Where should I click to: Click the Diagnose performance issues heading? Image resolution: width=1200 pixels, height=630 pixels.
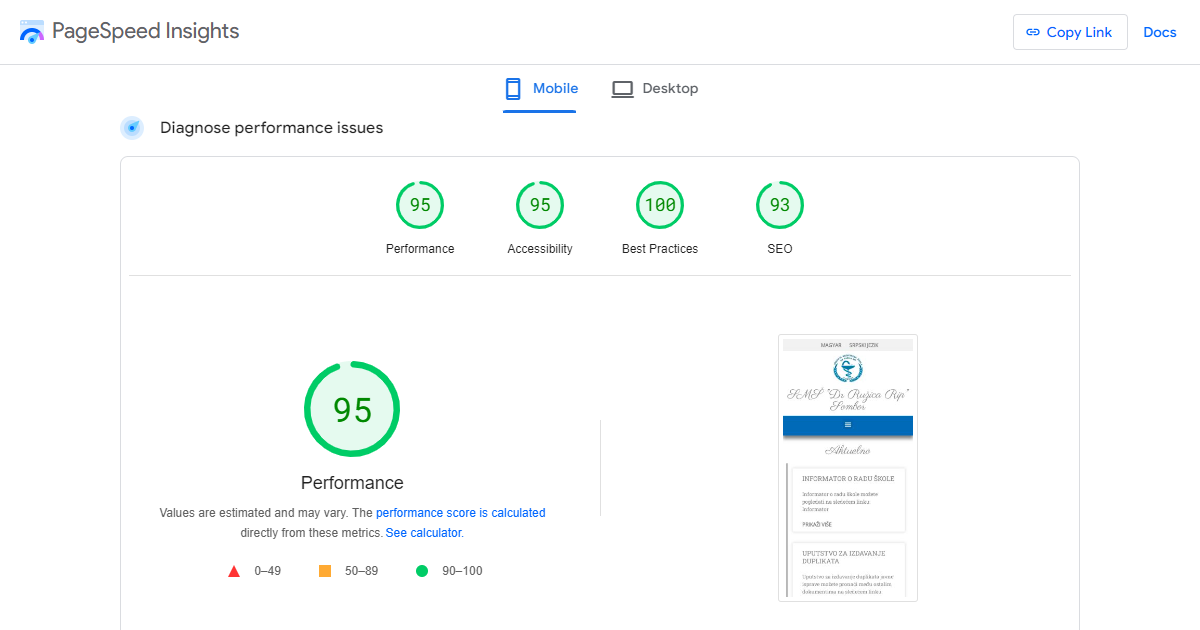(x=271, y=128)
